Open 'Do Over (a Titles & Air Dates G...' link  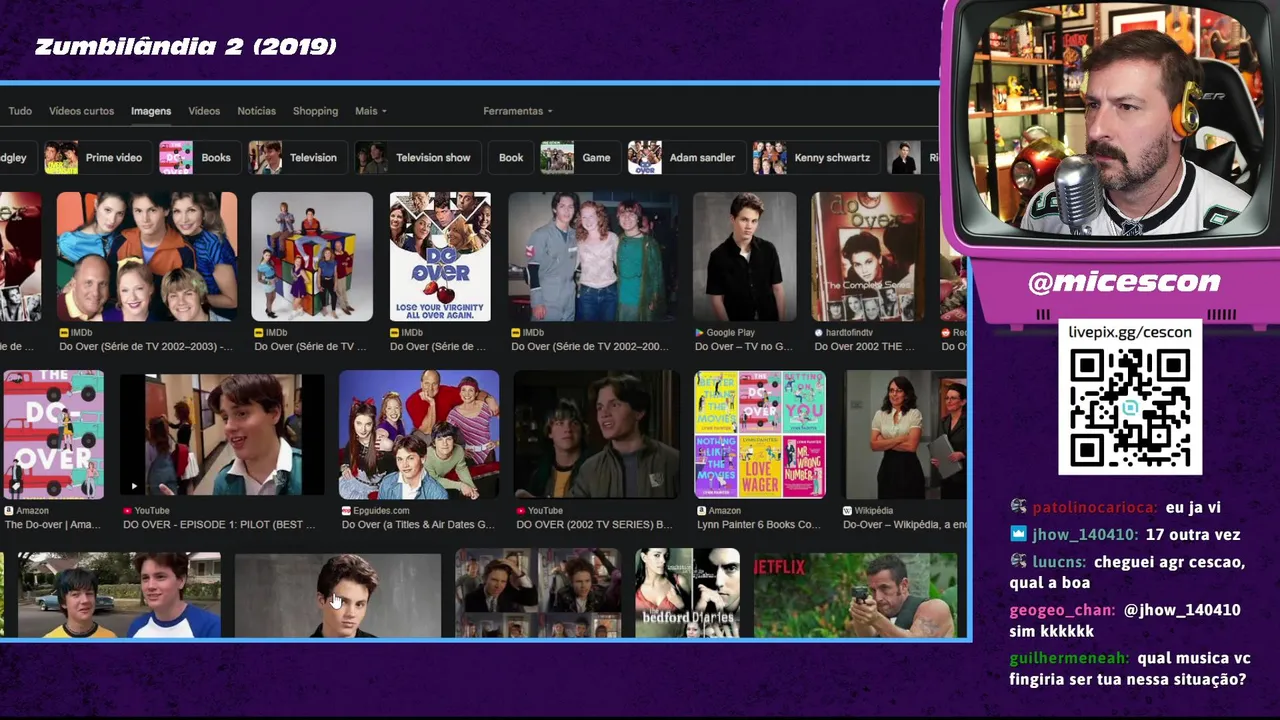(417, 525)
